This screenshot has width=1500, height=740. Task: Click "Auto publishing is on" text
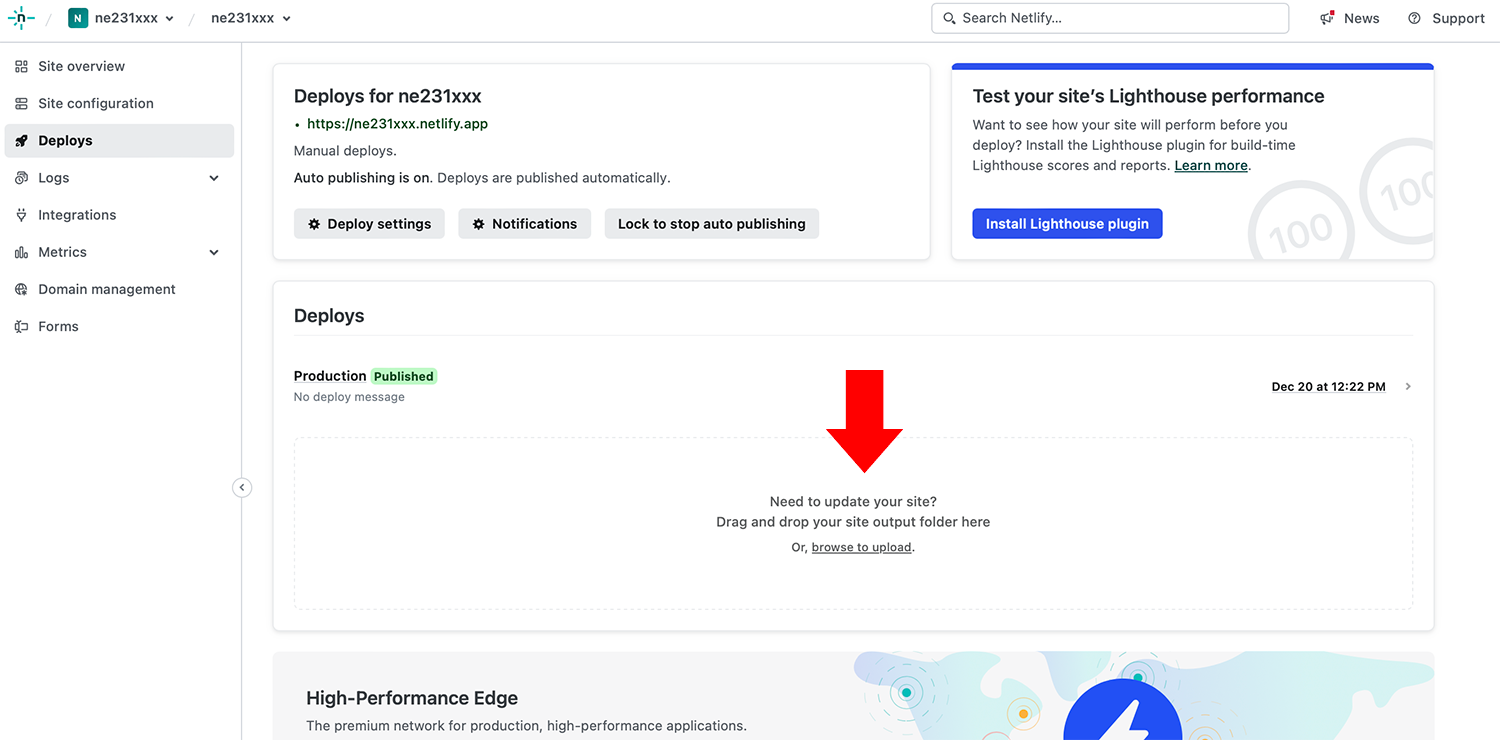(362, 178)
